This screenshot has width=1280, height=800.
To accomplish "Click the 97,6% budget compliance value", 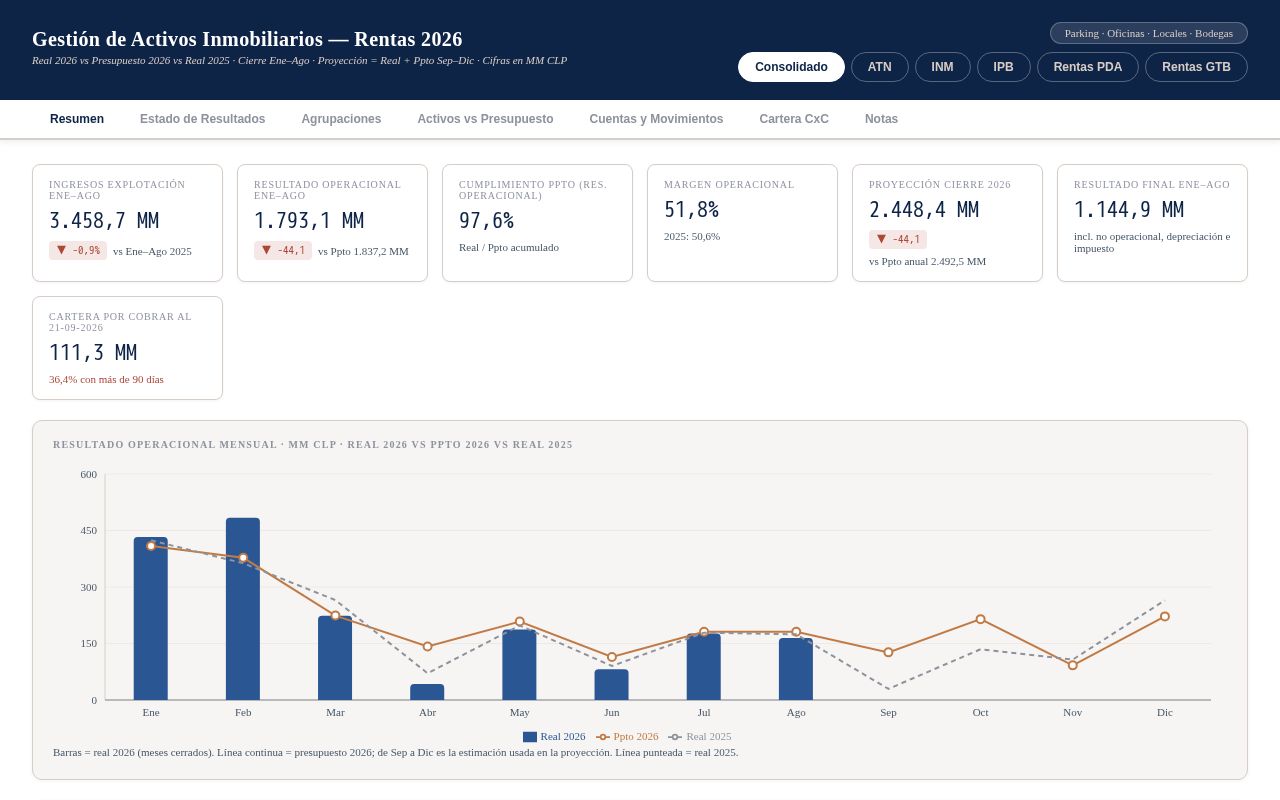I will click(x=486, y=221).
